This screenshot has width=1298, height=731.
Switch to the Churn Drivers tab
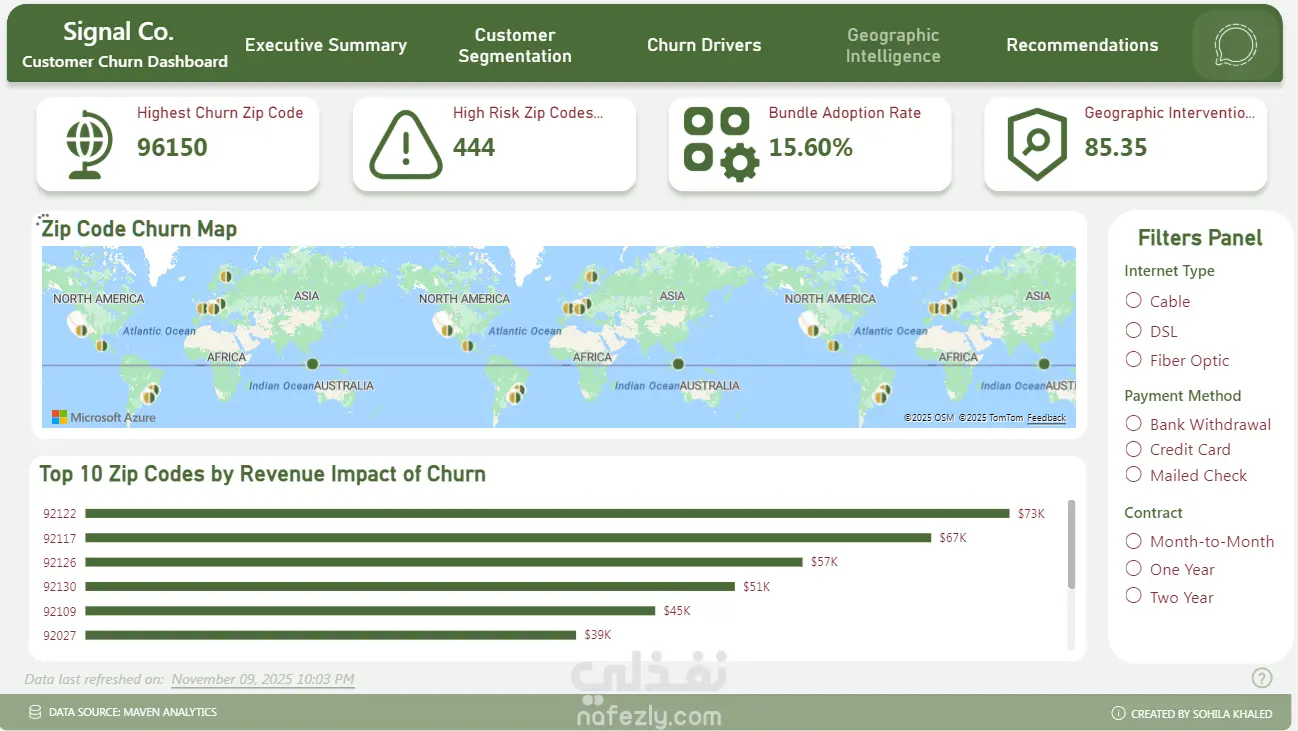click(x=704, y=45)
